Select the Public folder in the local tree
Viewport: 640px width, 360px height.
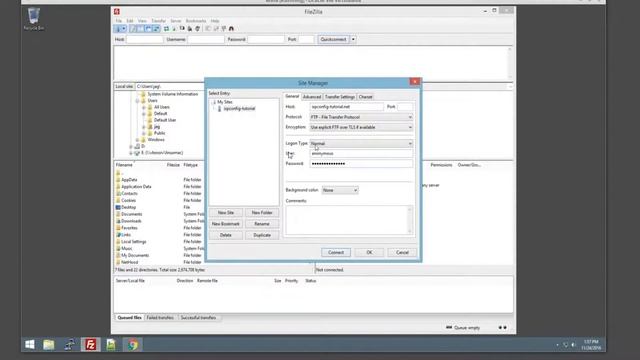click(159, 133)
